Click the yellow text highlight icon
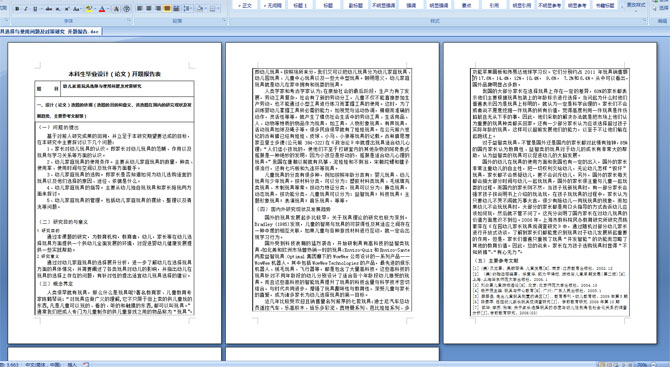670x367 pixels. coord(89,9)
